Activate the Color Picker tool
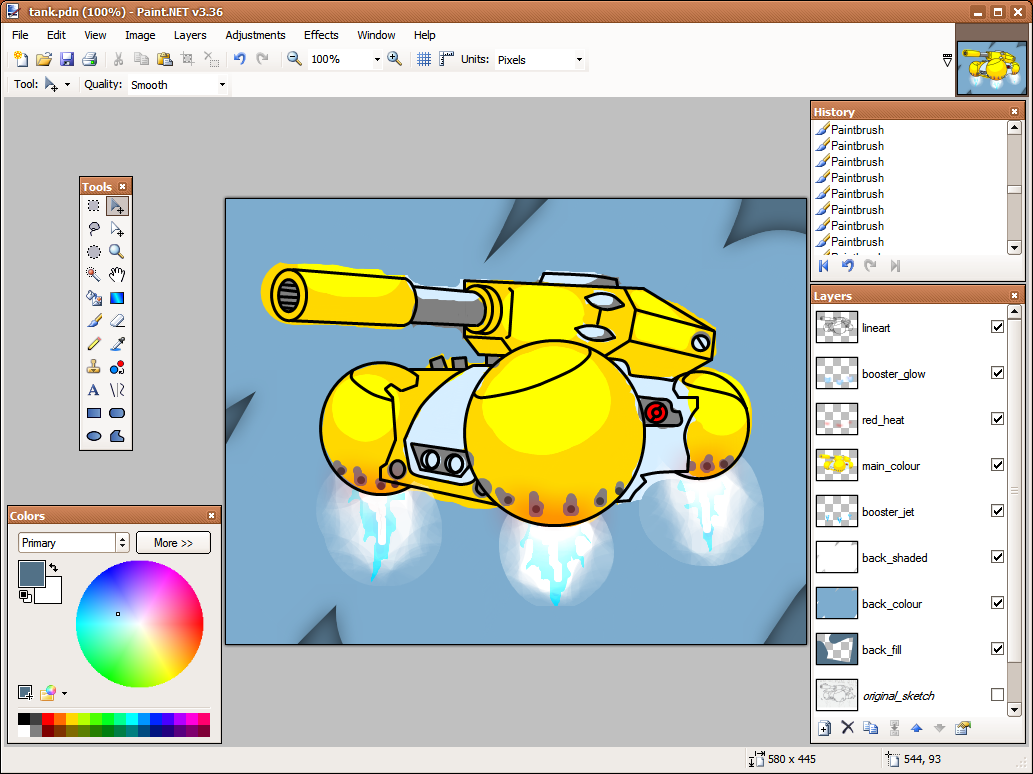This screenshot has width=1033, height=774. tap(117, 343)
